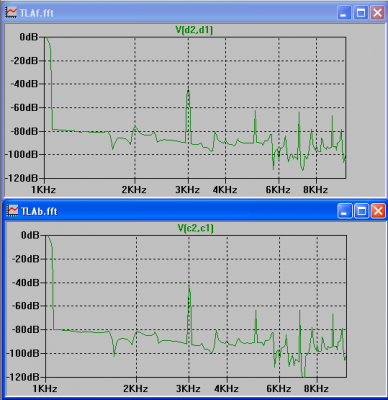Click the 8KHz axis label in the bottom plot

(316, 388)
